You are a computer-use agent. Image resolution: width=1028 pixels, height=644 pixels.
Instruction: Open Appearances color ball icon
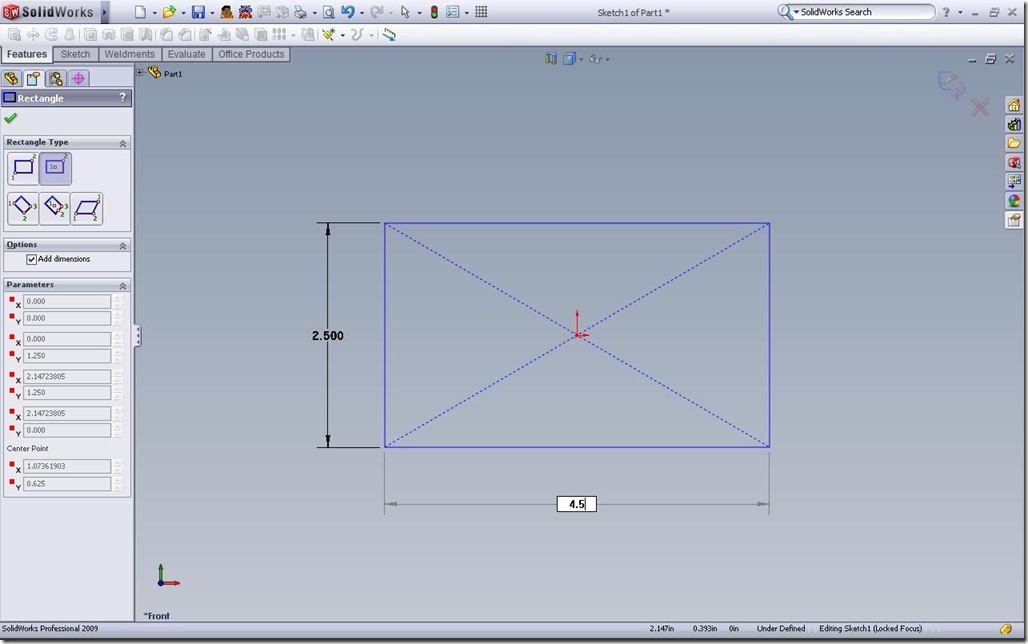click(1014, 201)
